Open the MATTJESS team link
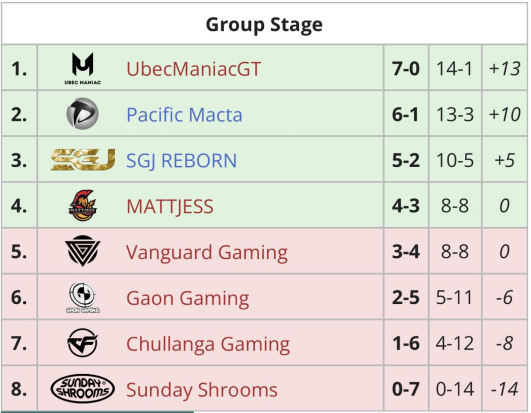The width and height of the screenshot is (531, 413). (170, 206)
